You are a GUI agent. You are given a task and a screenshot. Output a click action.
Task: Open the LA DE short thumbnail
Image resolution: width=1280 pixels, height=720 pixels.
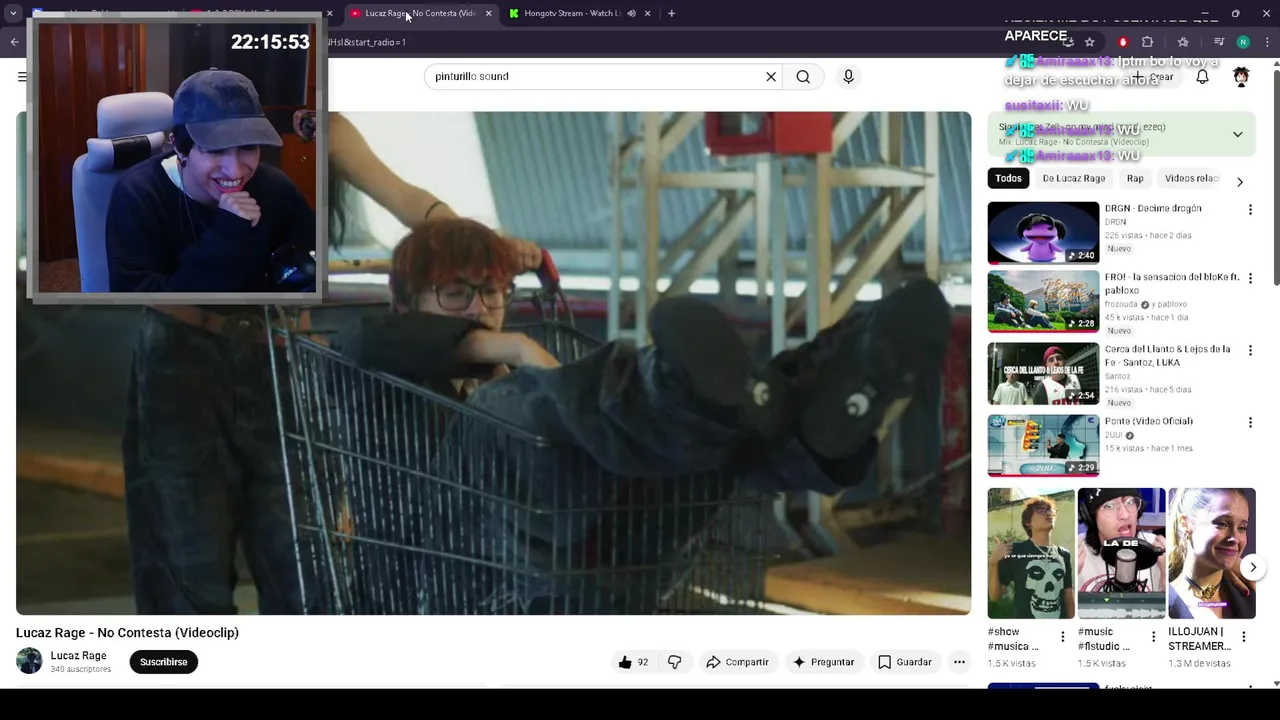[1121, 554]
